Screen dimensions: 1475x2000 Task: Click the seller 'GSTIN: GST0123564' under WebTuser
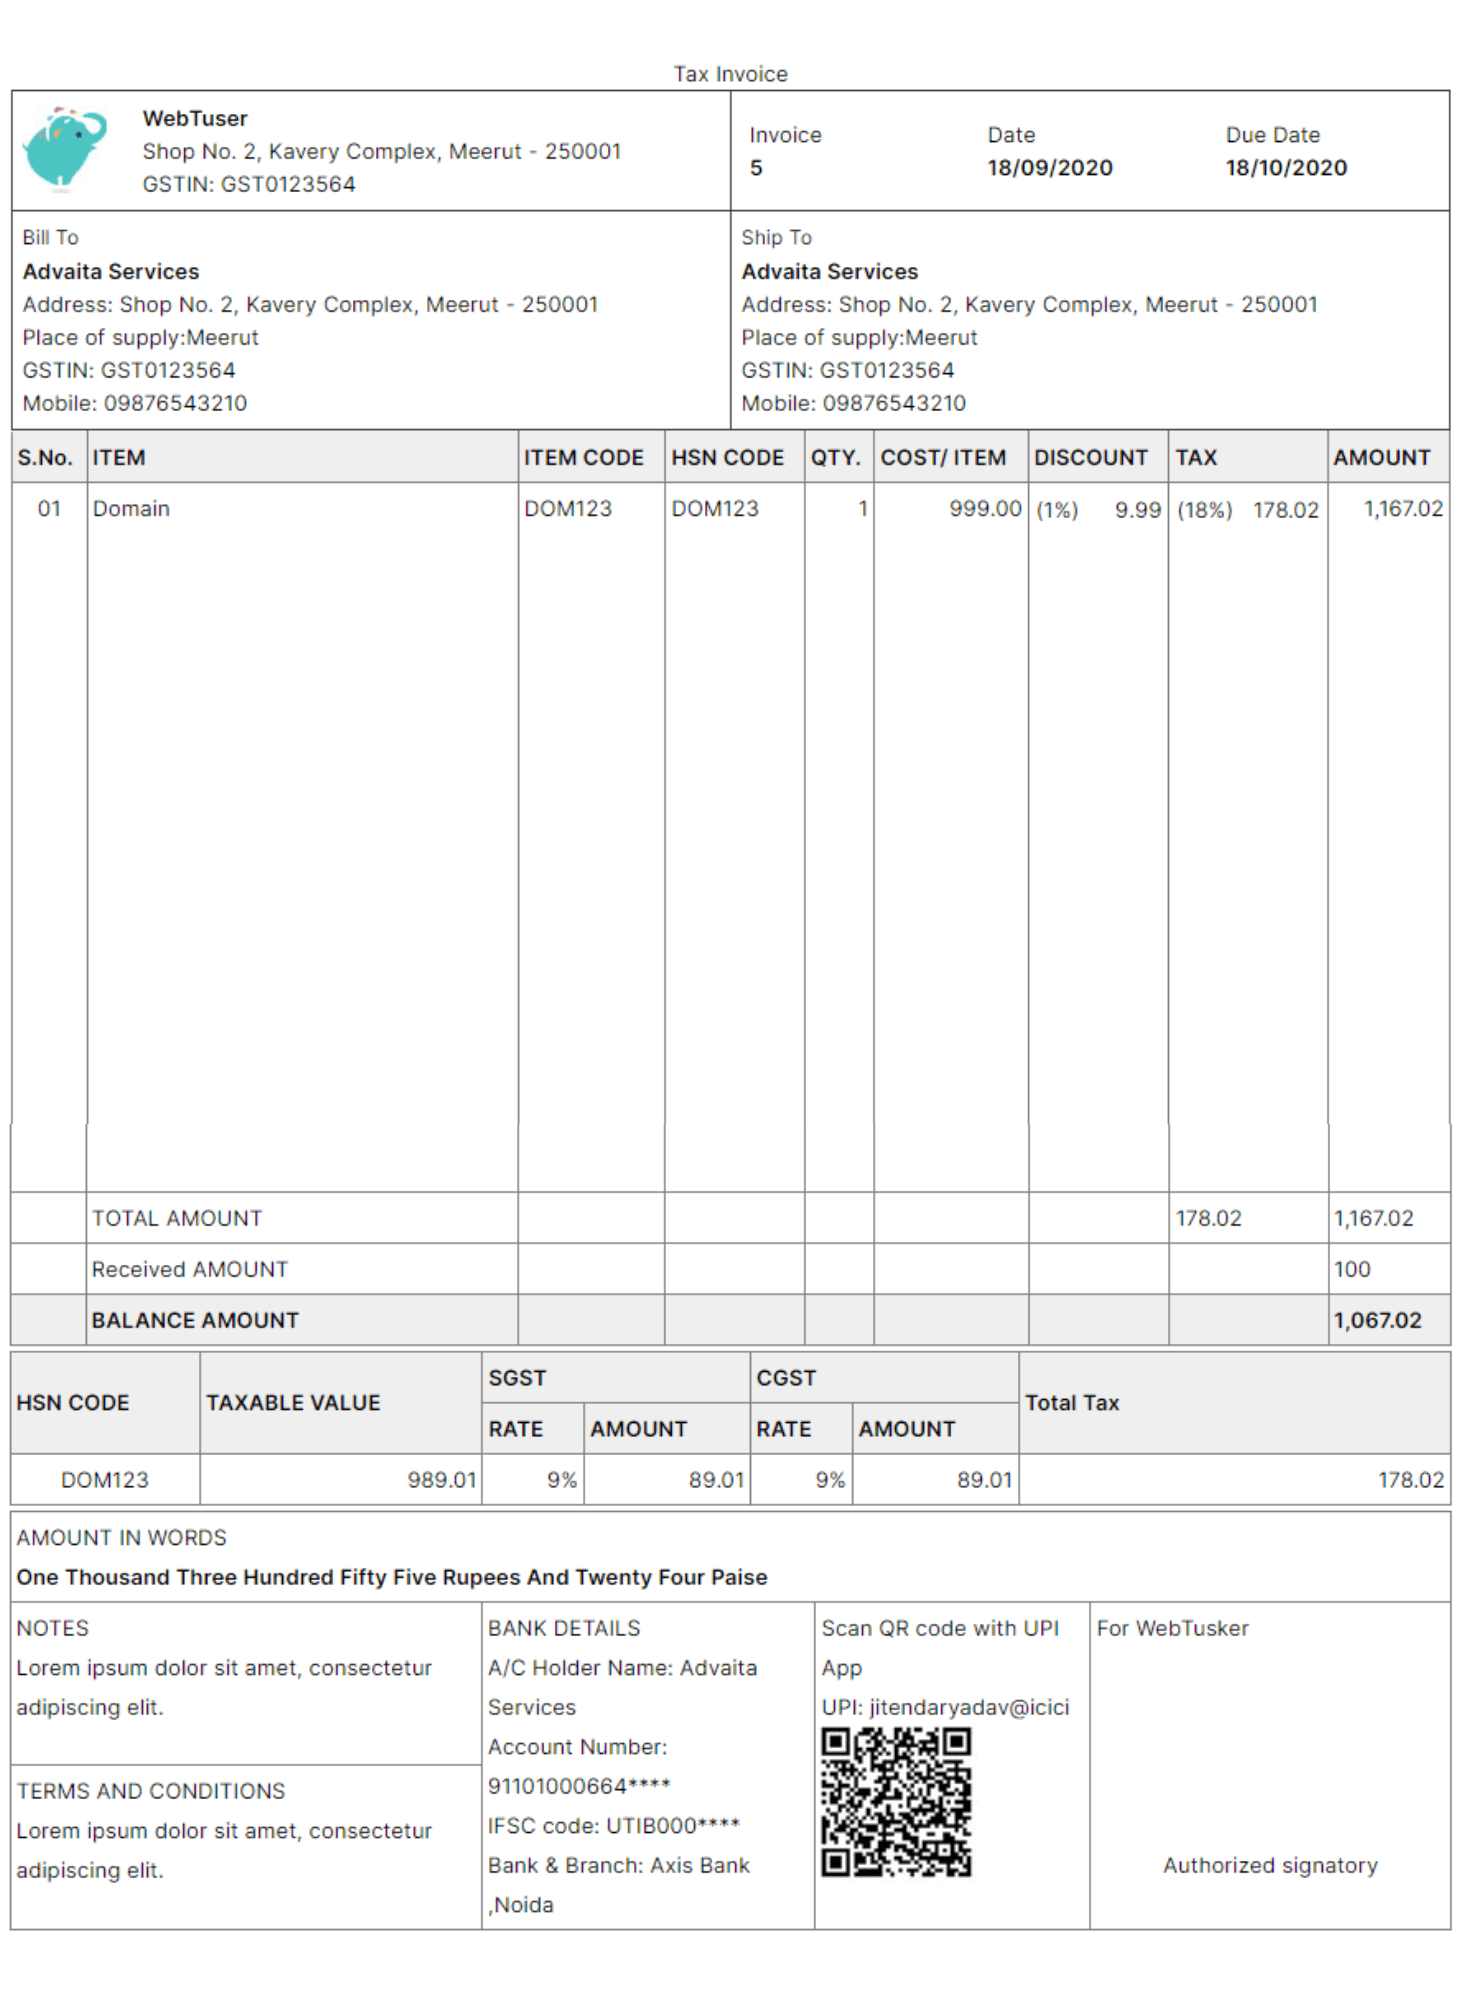(249, 184)
